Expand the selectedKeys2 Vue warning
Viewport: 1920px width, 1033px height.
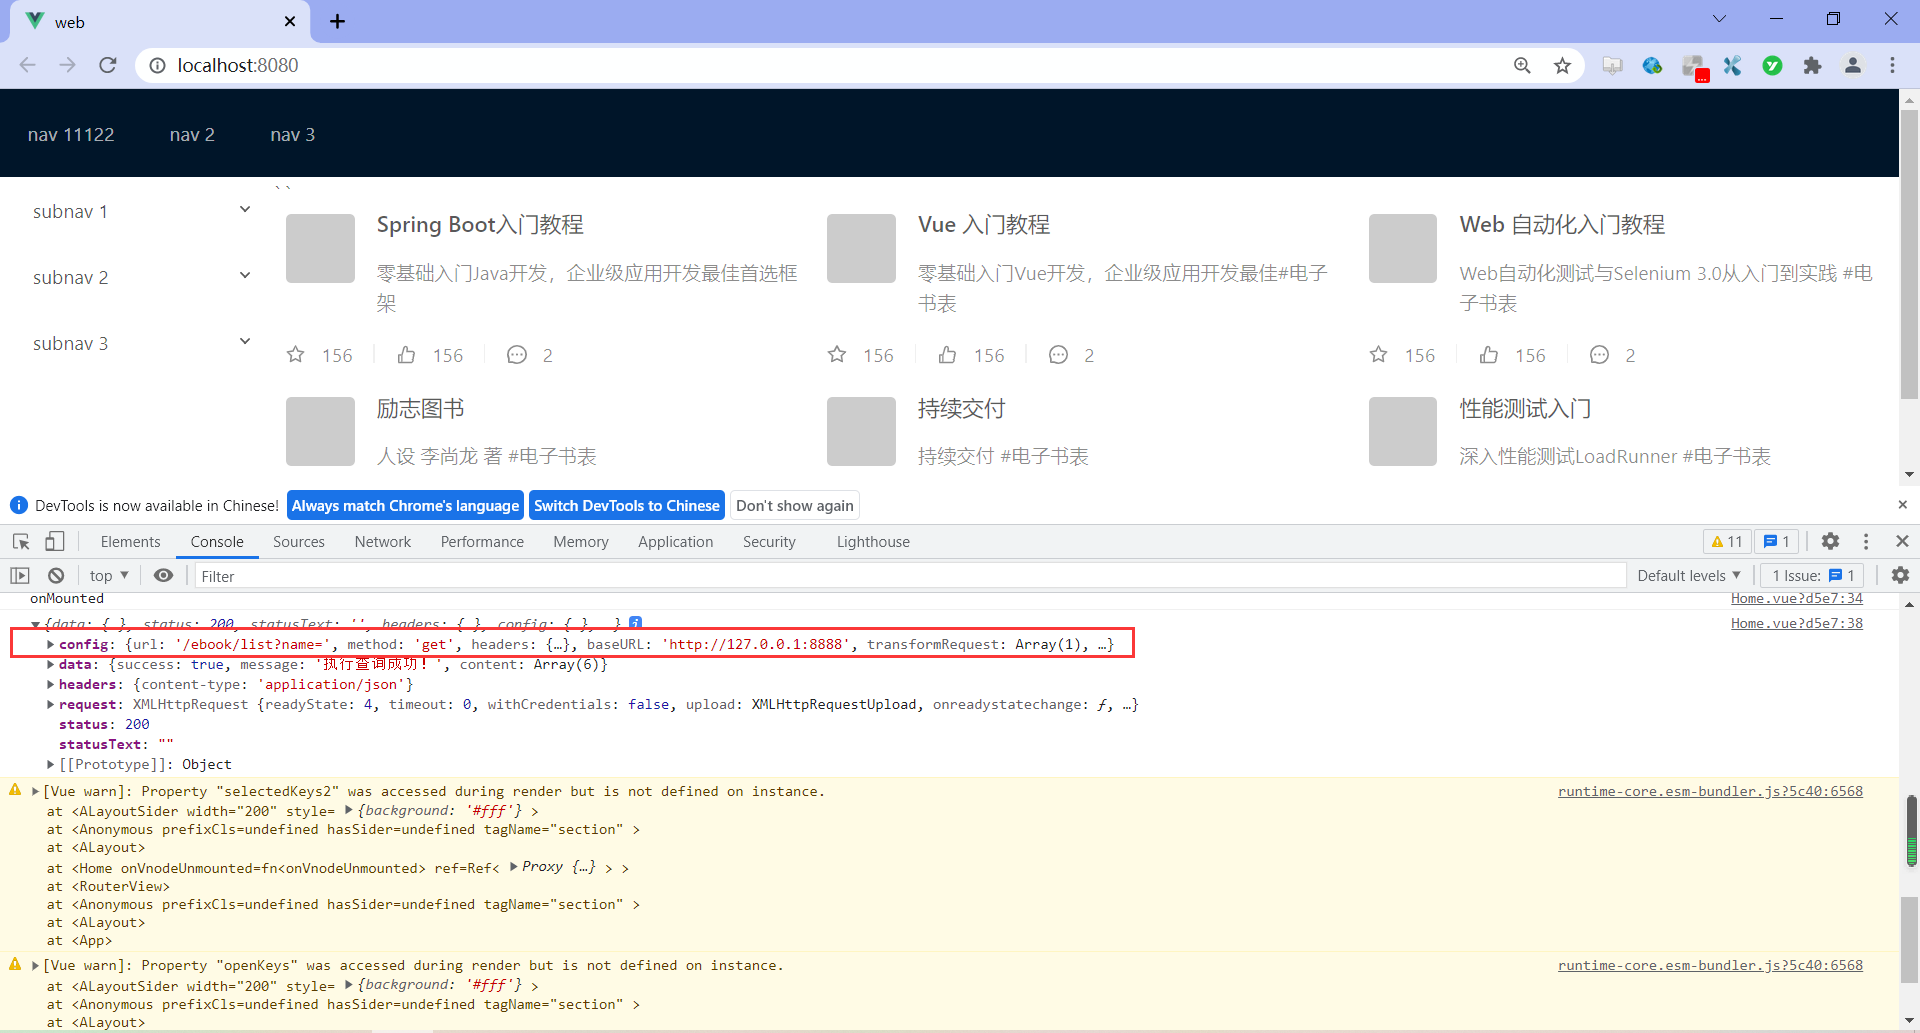coord(35,791)
